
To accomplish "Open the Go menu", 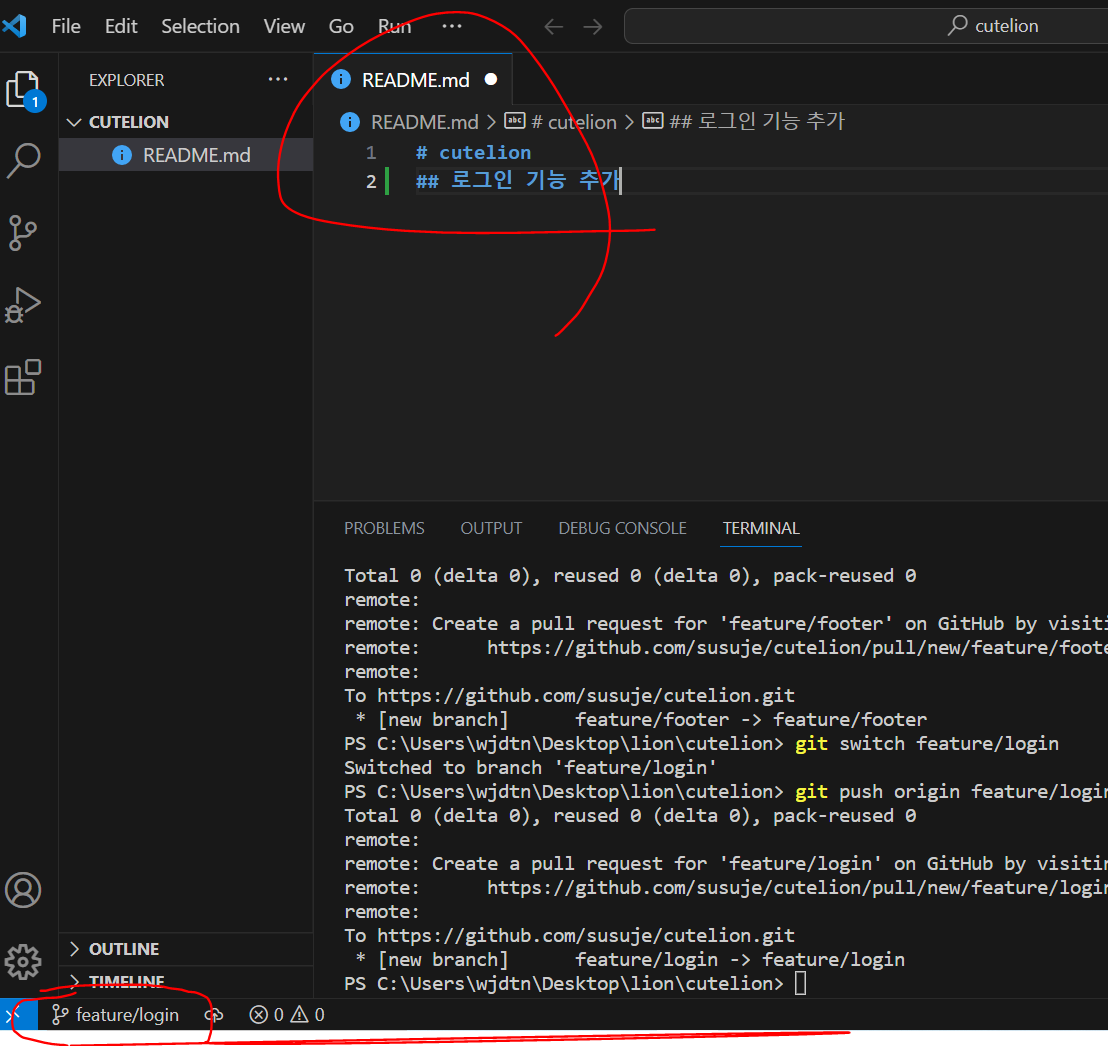I will pyautogui.click(x=341, y=26).
